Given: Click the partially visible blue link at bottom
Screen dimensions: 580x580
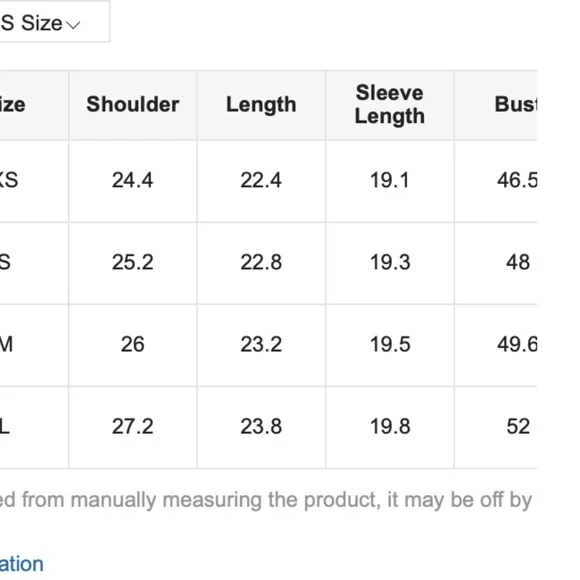Looking at the screenshot, I should coord(21,564).
